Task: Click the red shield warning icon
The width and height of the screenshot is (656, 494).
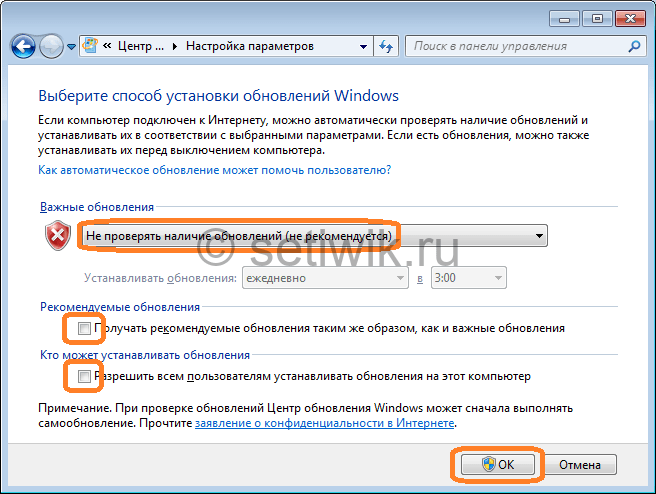Action: pos(58,235)
